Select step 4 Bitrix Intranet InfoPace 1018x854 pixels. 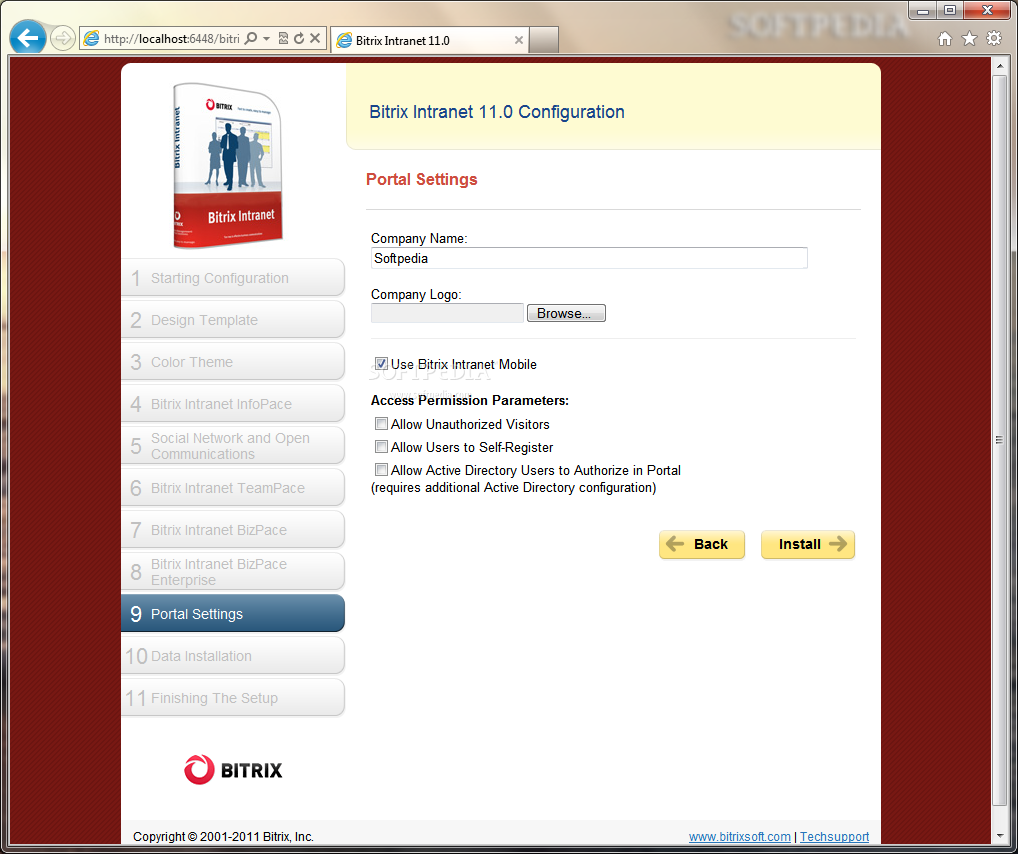(x=232, y=404)
